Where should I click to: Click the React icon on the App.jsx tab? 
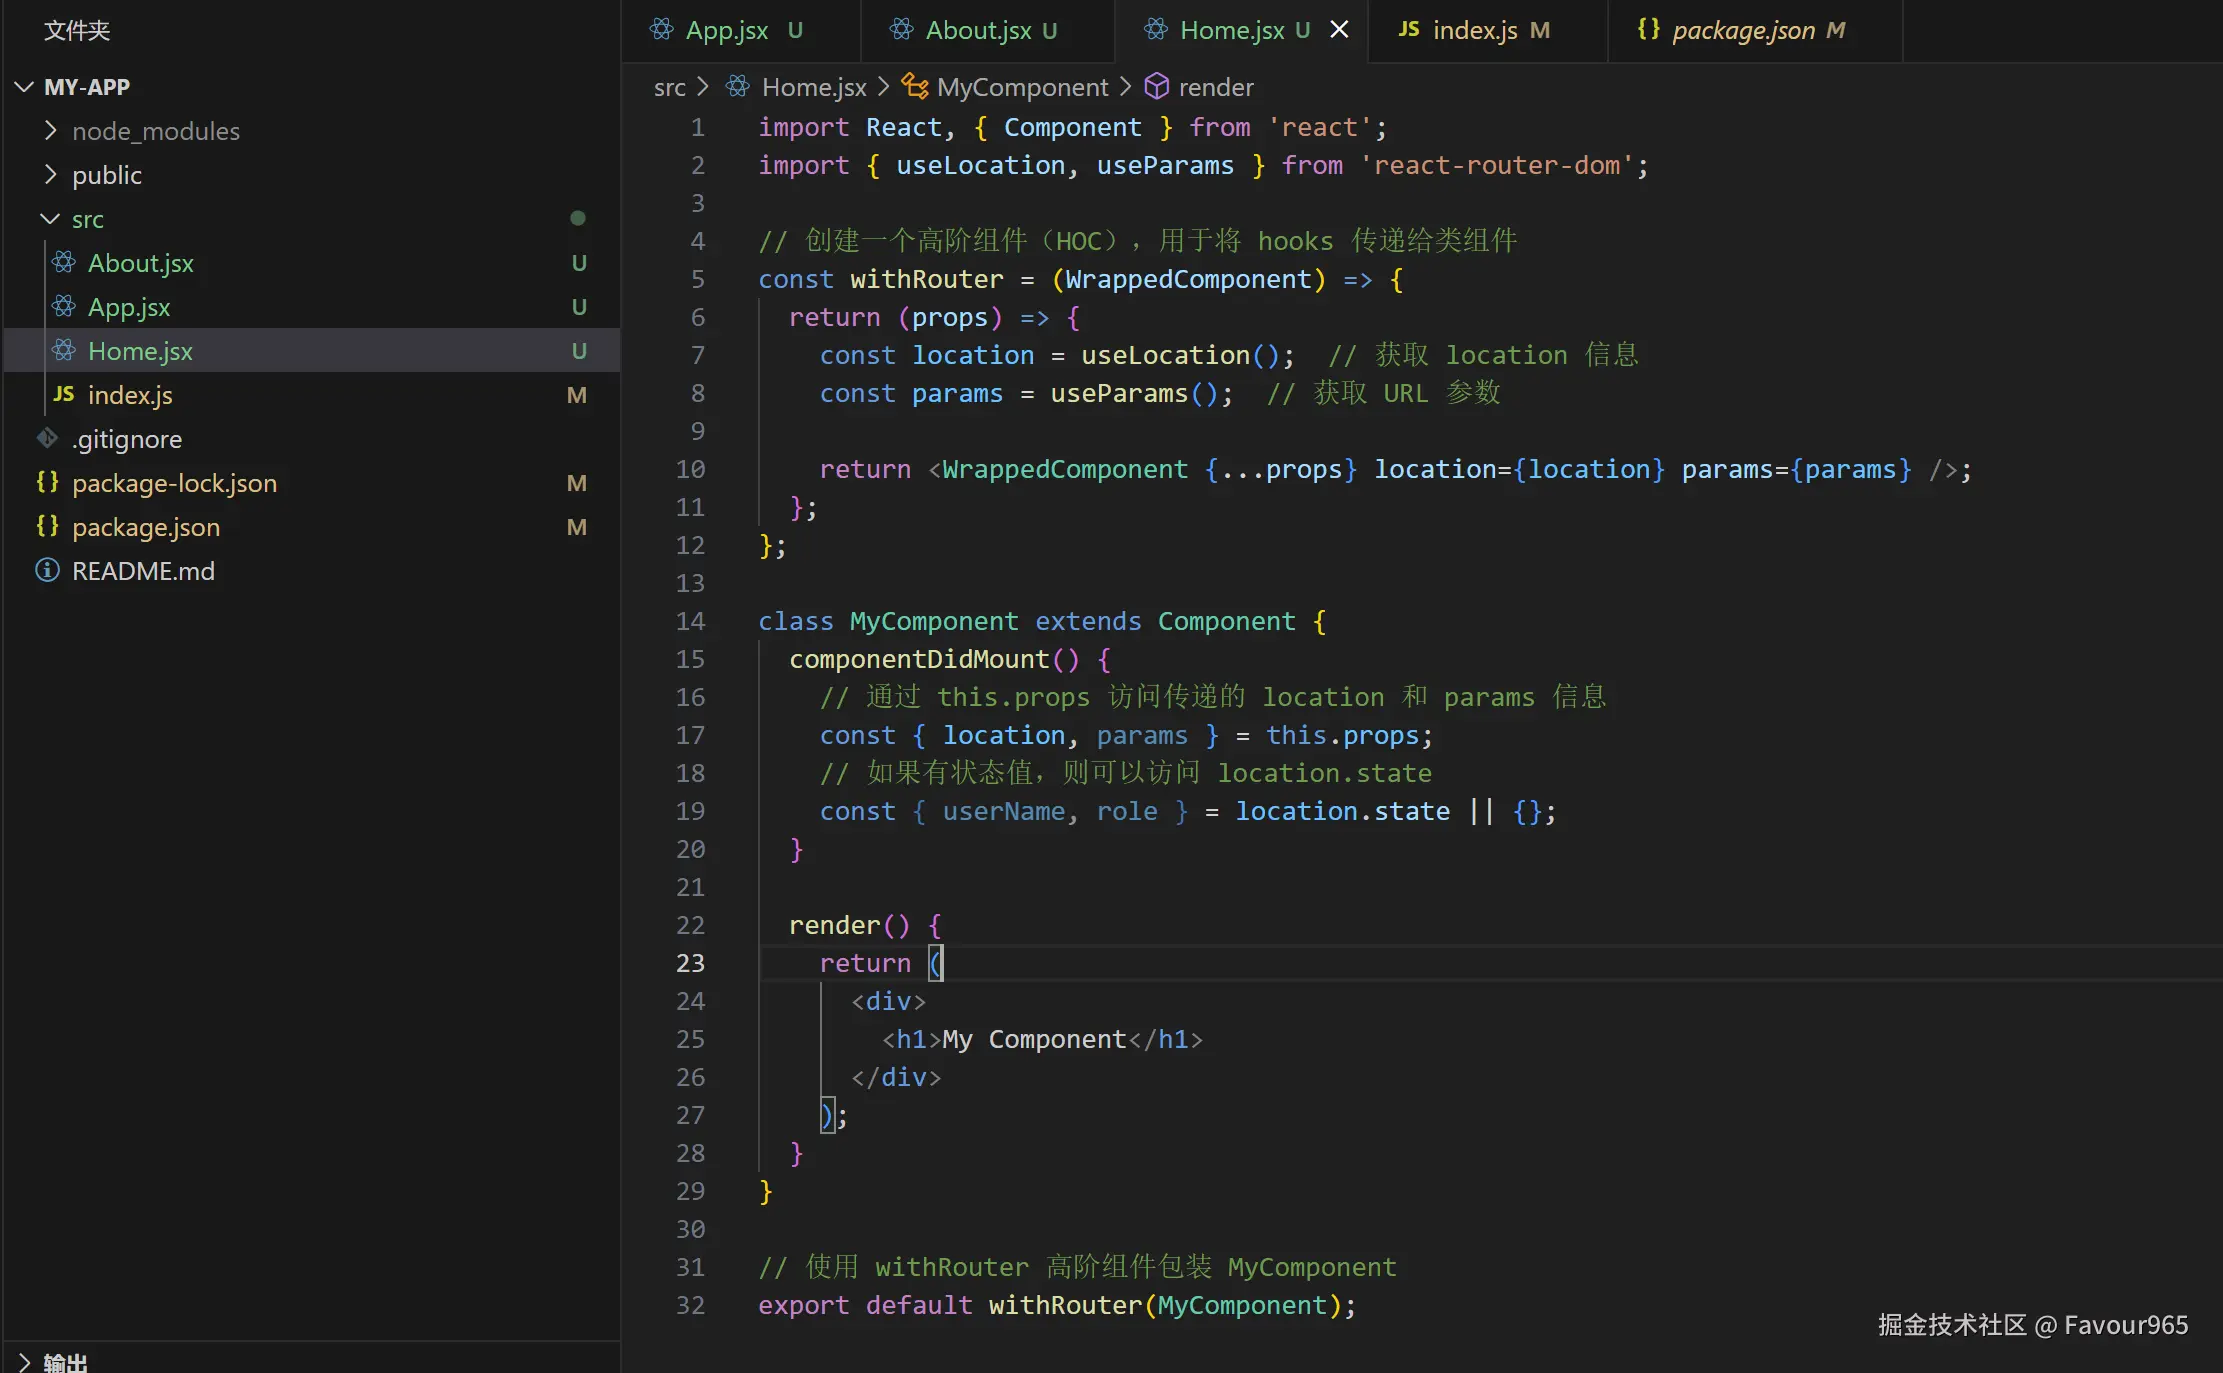pos(661,30)
